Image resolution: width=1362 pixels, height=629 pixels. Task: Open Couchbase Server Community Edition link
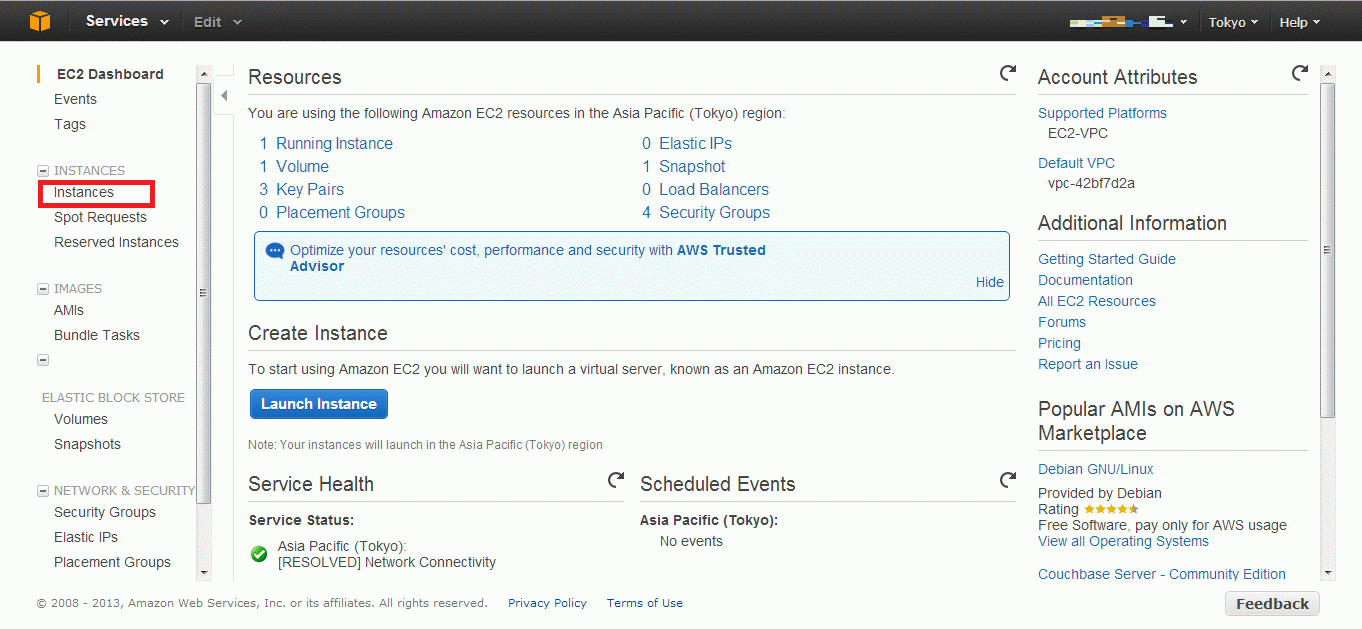[x=1162, y=574]
